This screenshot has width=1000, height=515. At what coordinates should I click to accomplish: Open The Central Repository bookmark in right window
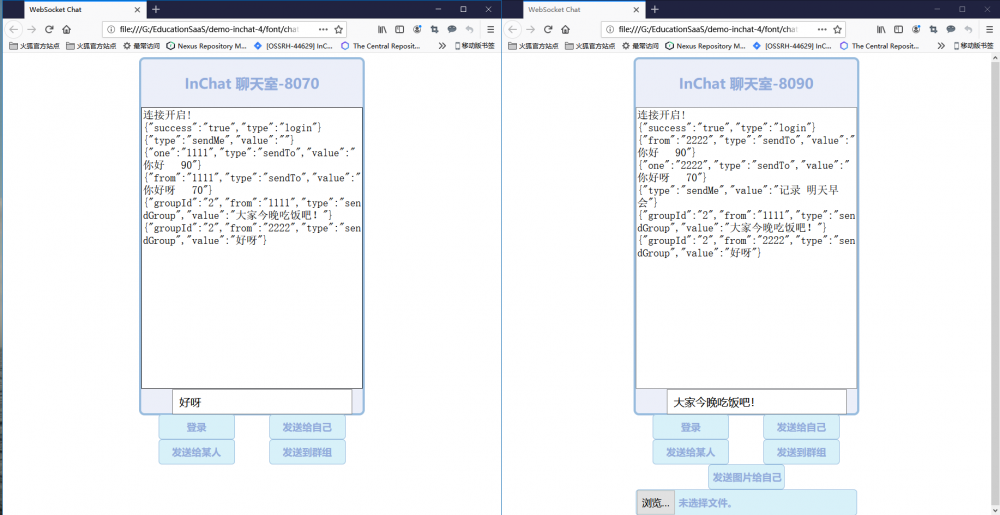tap(879, 46)
